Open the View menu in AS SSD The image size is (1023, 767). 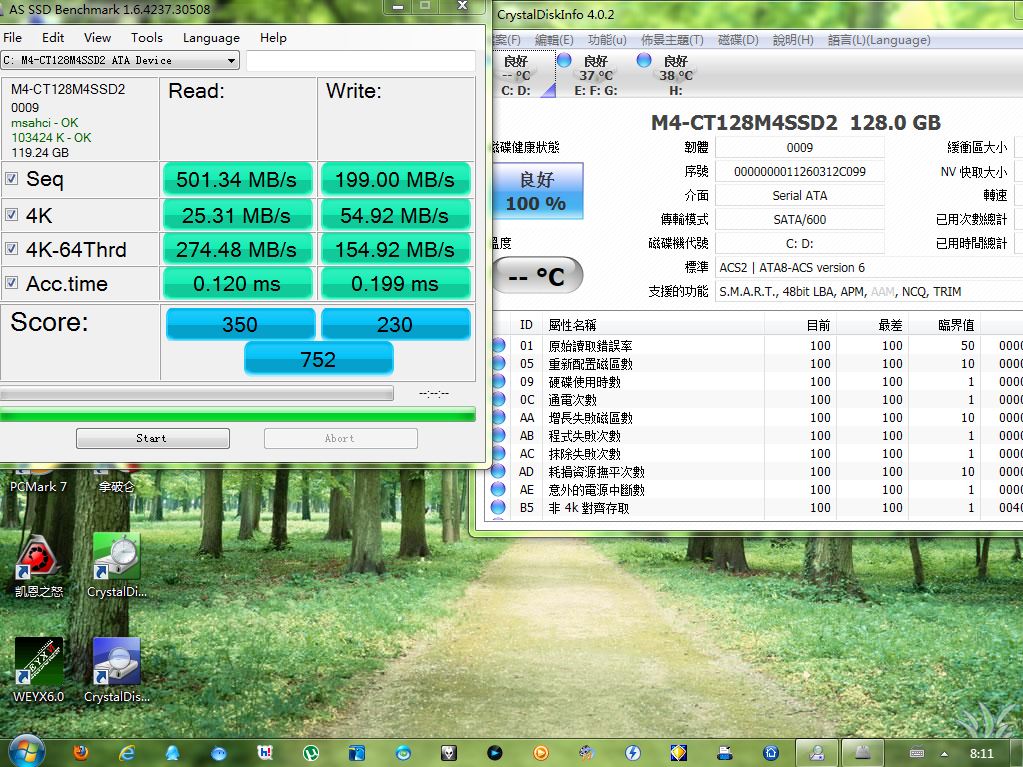point(97,37)
